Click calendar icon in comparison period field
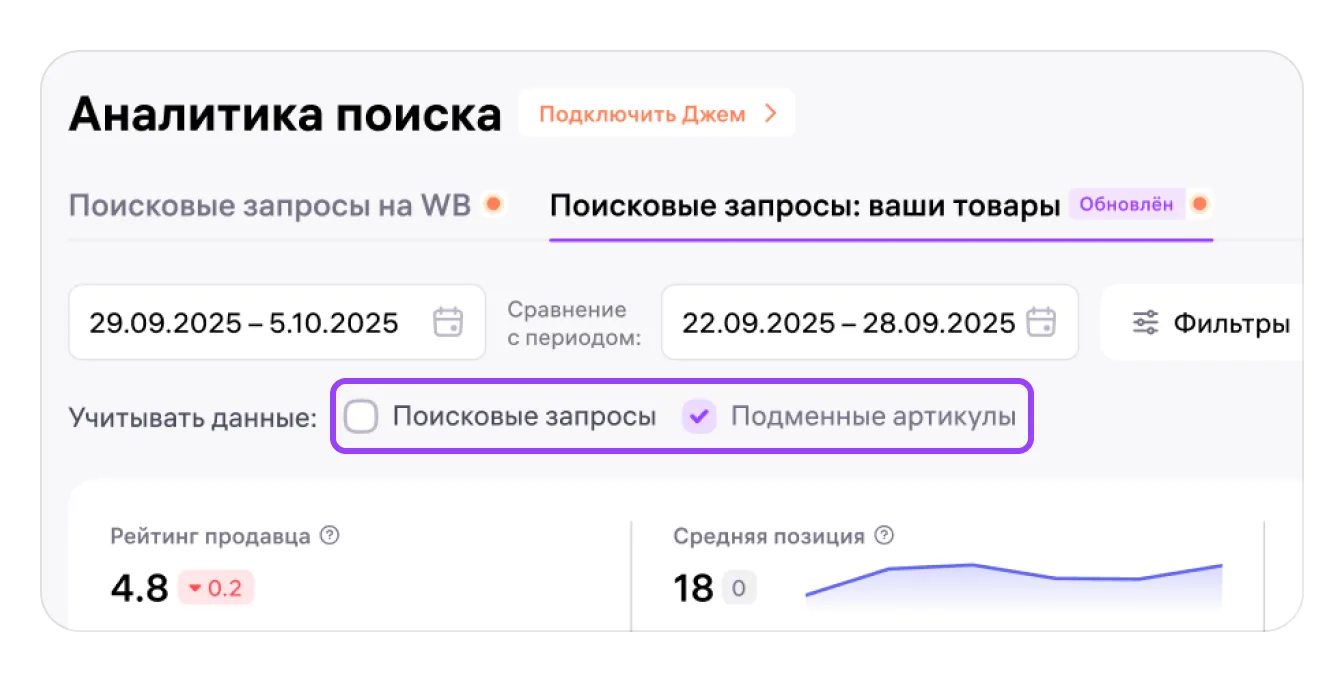This screenshot has height=682, width=1344. point(1042,323)
